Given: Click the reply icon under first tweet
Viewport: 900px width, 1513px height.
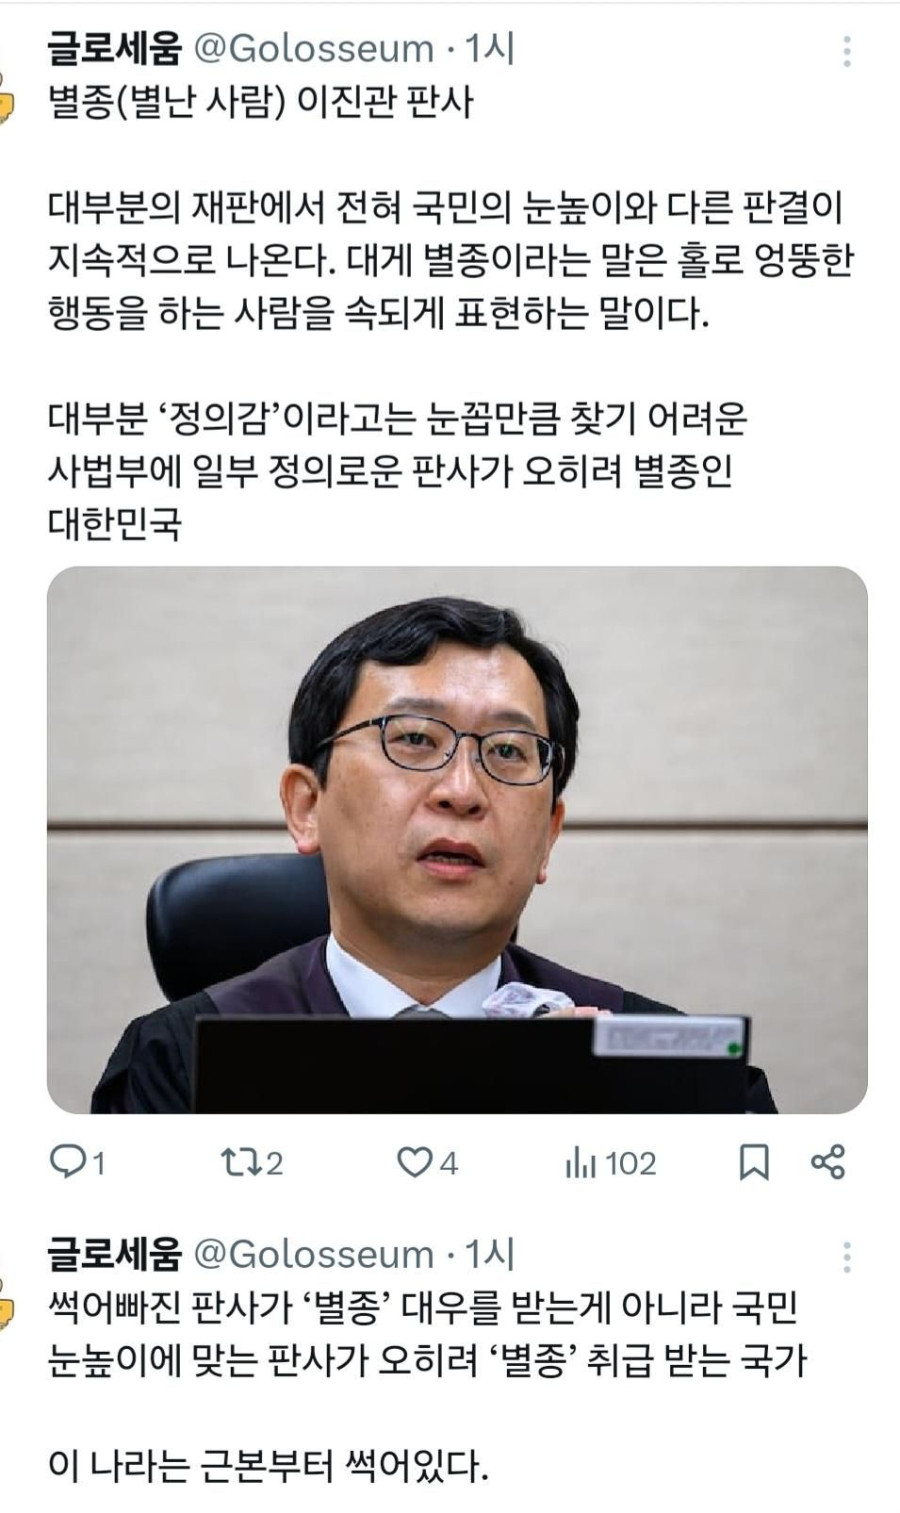Looking at the screenshot, I should pos(67,1162).
